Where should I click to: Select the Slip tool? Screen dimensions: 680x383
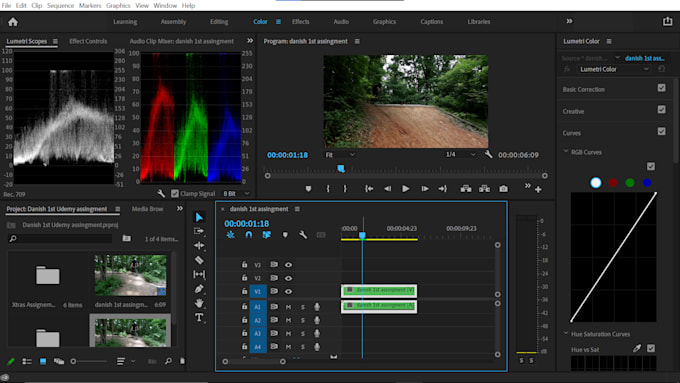coord(199,274)
